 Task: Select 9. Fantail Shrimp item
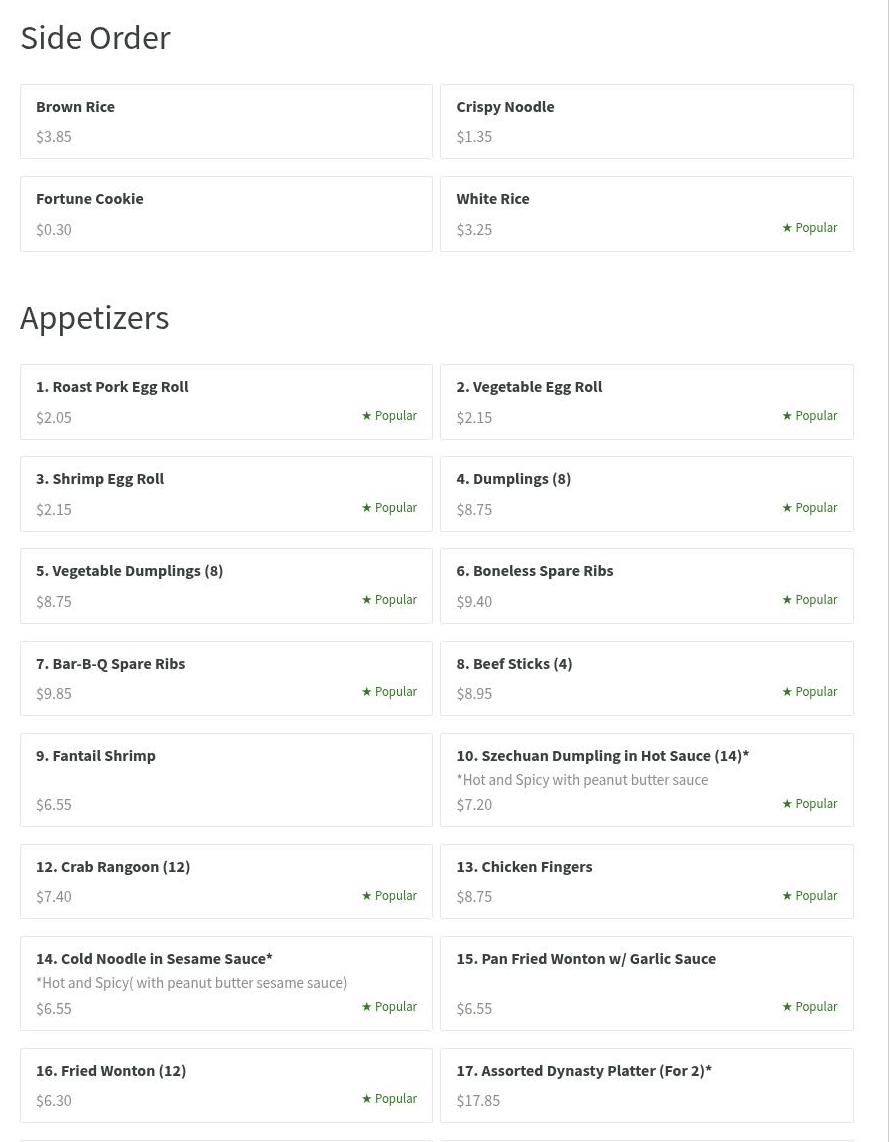[x=226, y=780]
